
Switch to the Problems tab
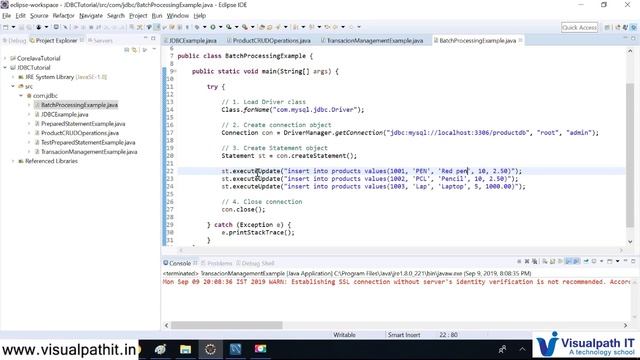coord(216,263)
